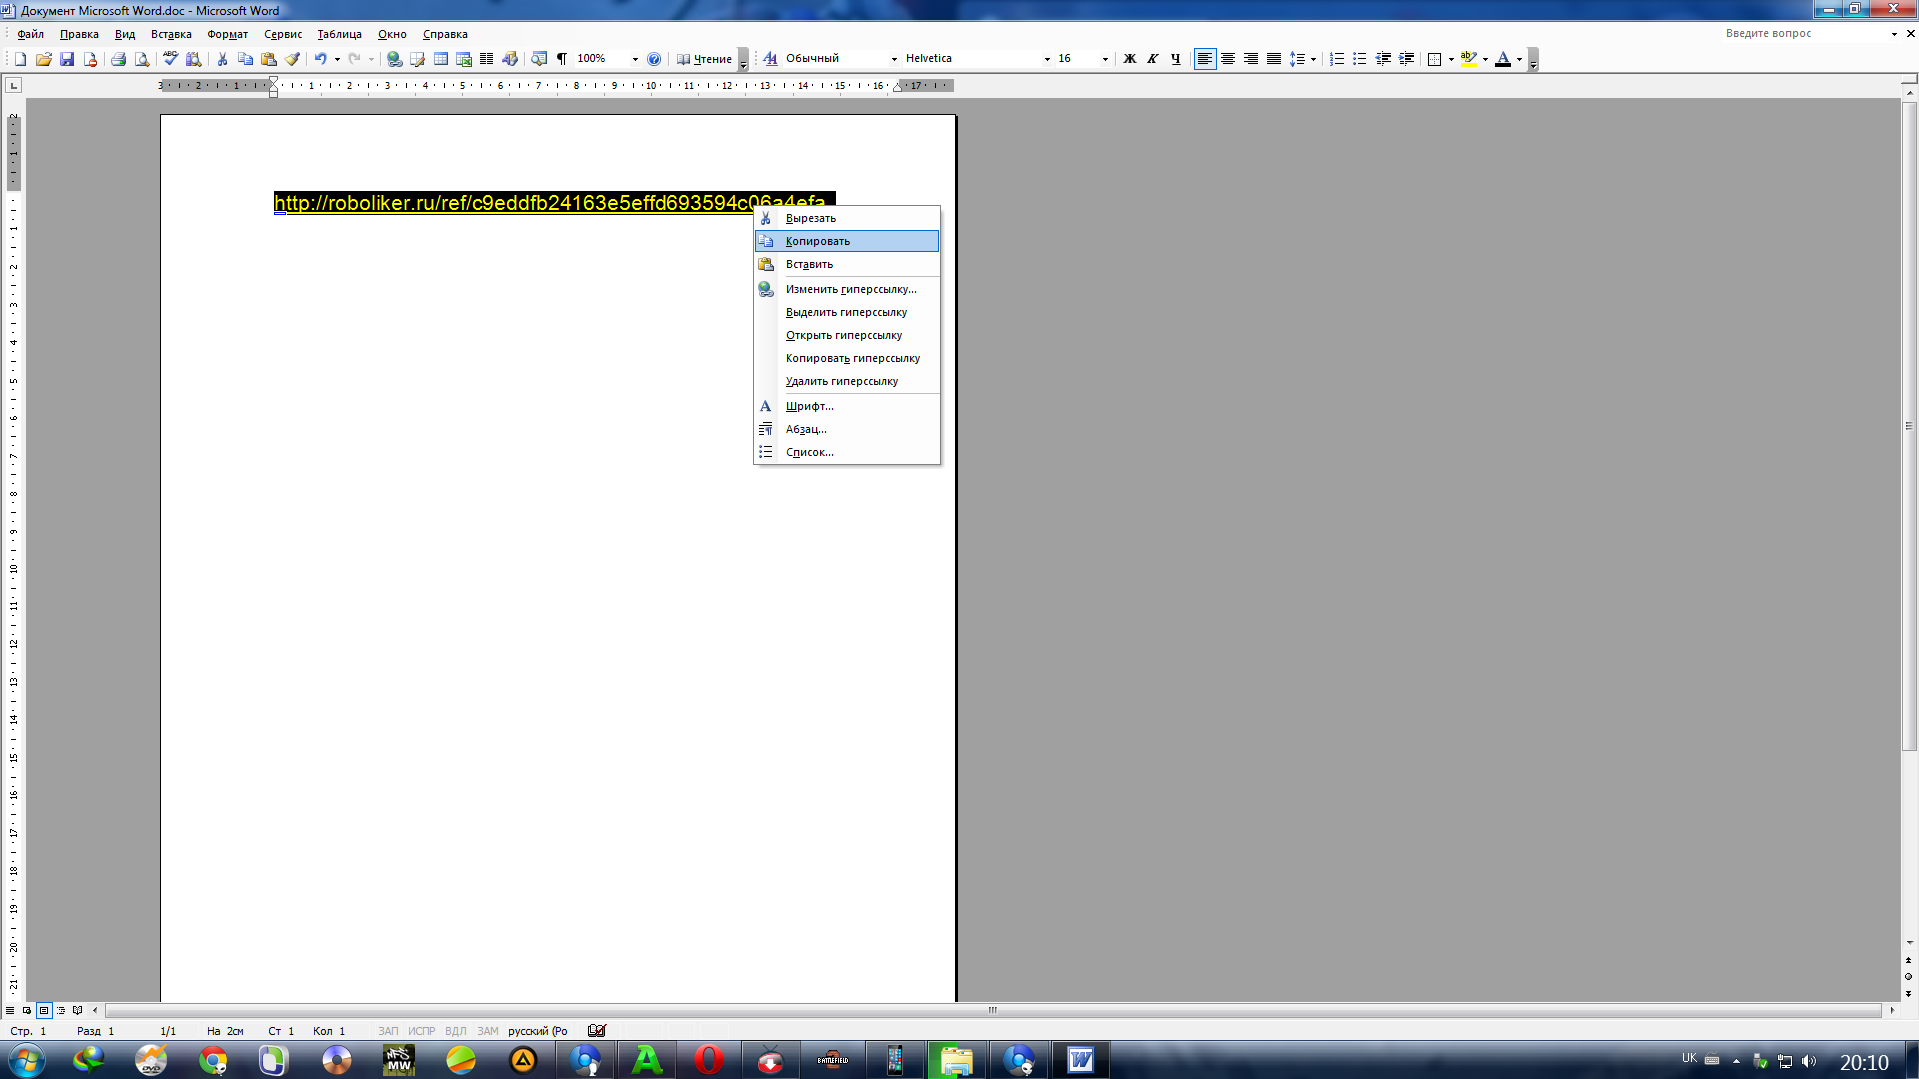1919x1079 pixels.
Task: Click the Undo arrow
Action: pos(320,59)
